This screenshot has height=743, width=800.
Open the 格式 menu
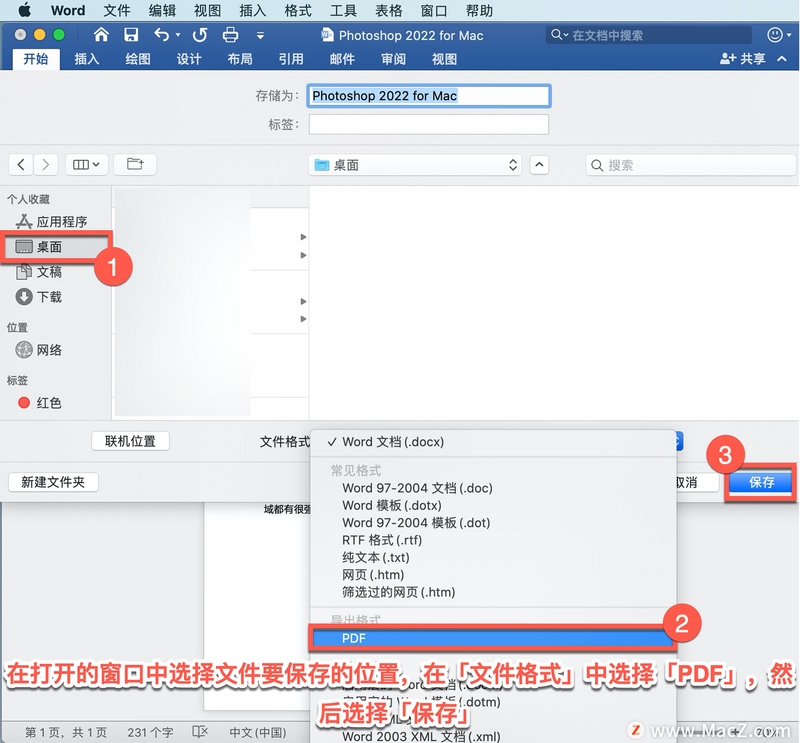tap(298, 10)
